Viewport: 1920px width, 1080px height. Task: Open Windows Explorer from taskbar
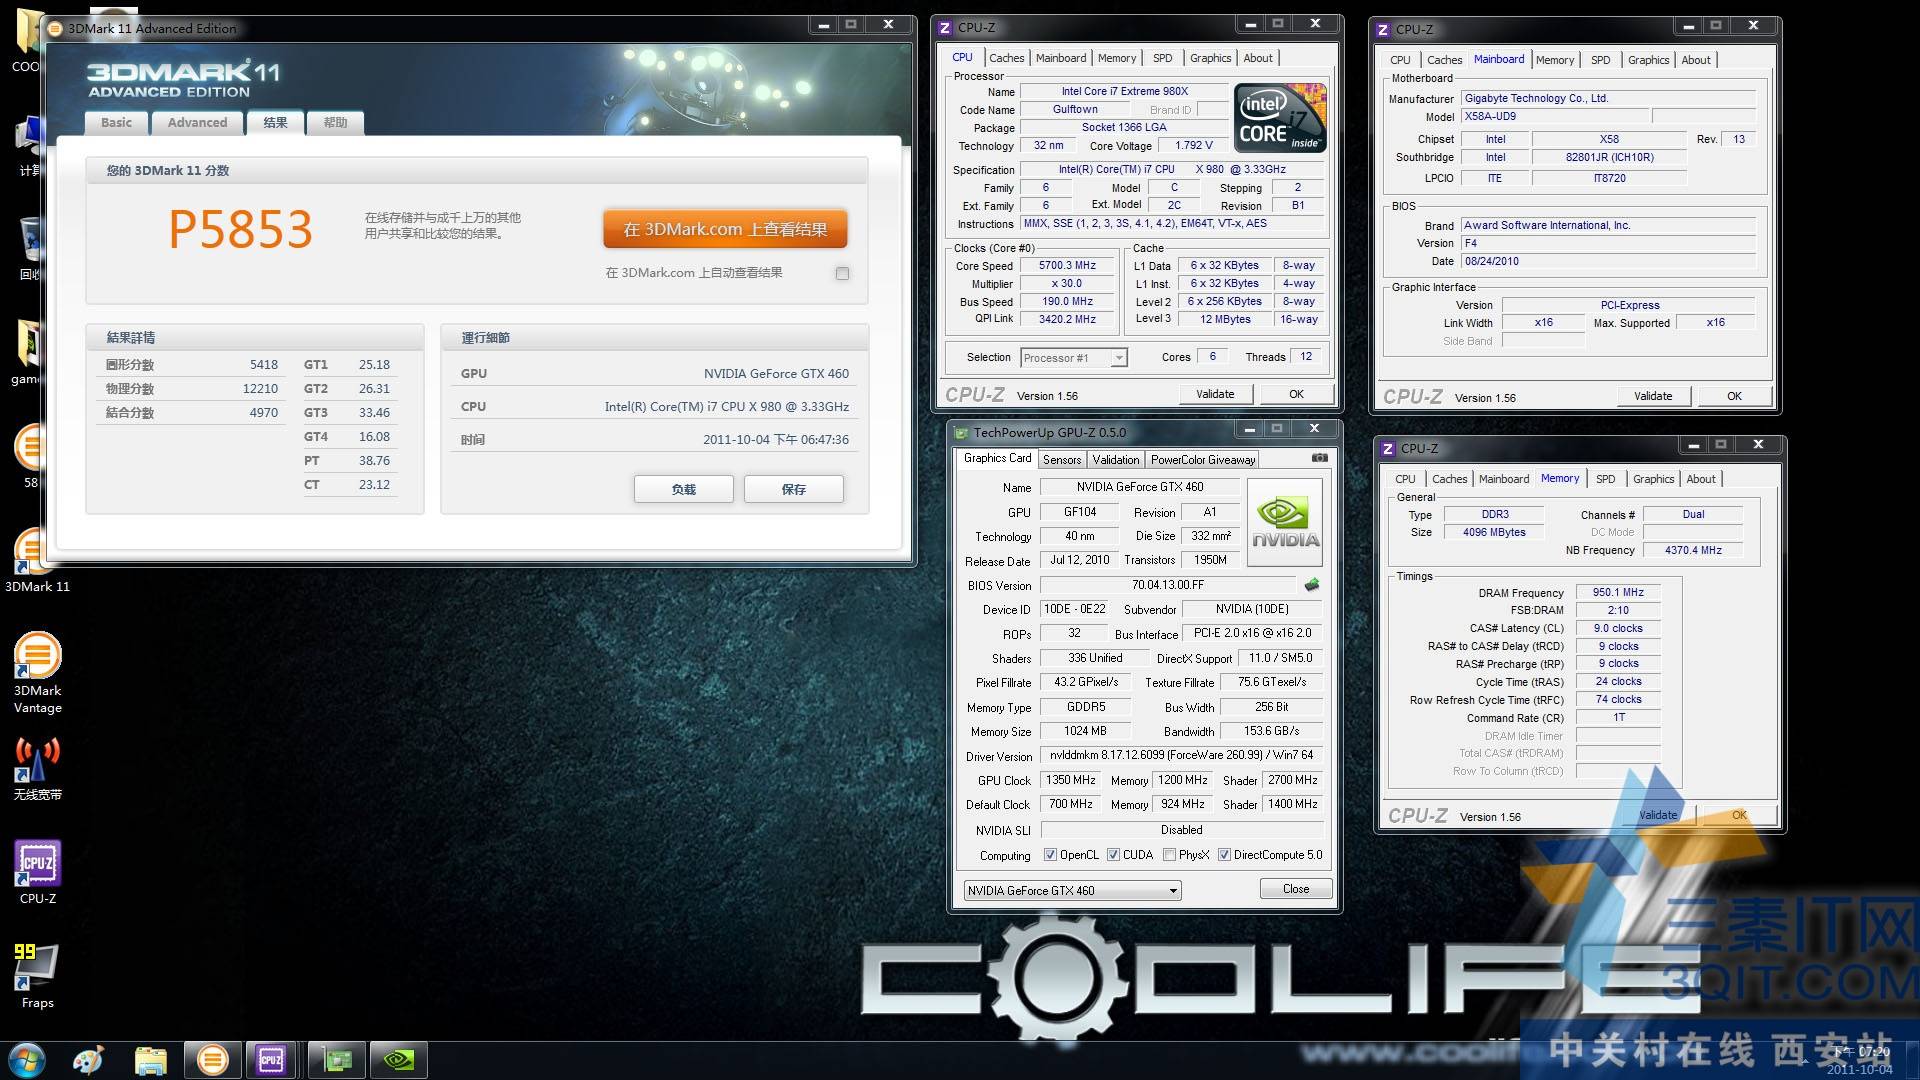point(150,1060)
